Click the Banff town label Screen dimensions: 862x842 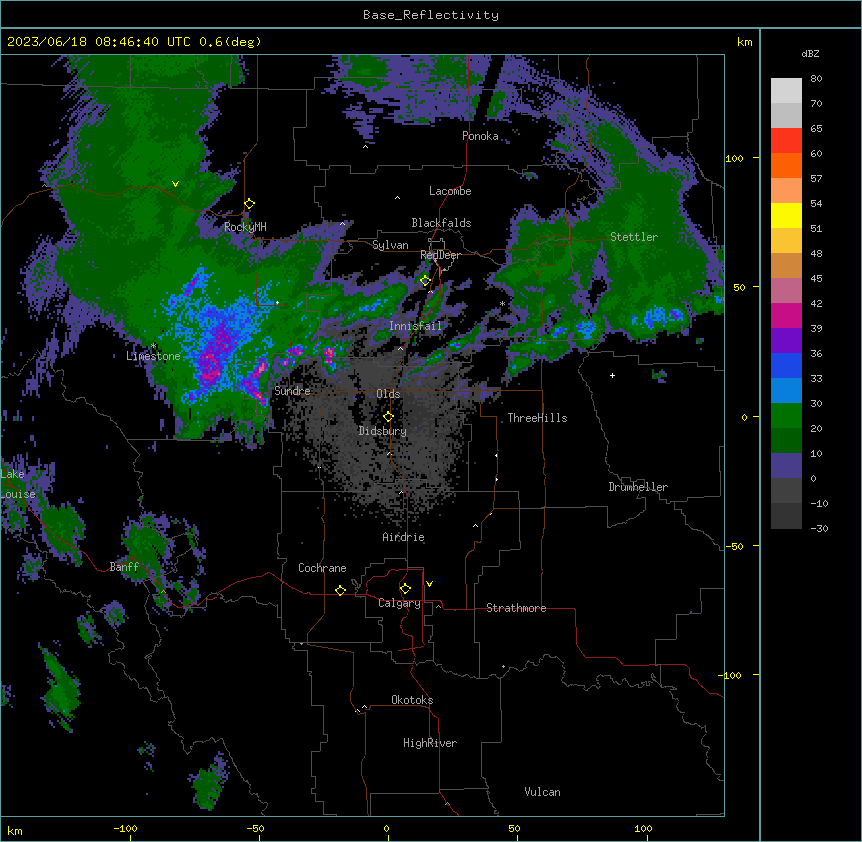tap(124, 567)
